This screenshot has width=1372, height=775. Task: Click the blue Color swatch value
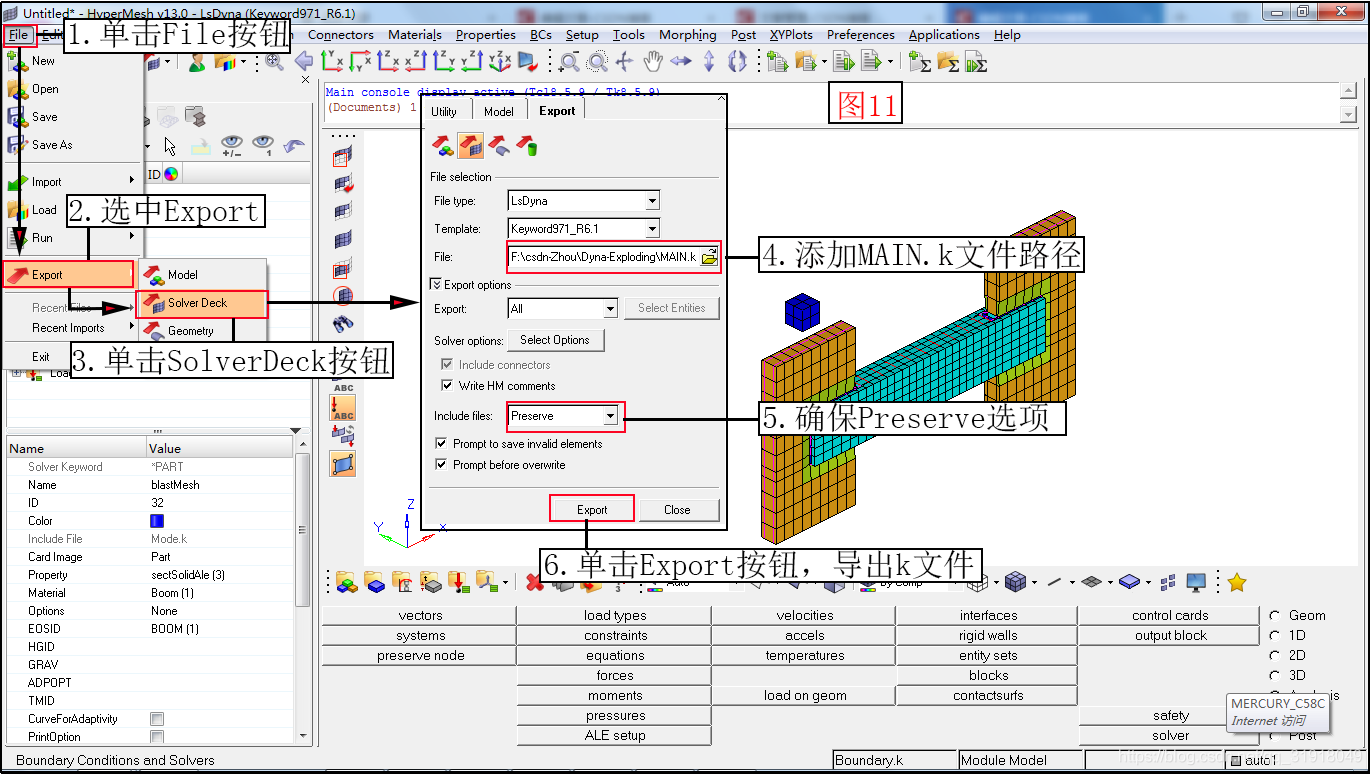point(157,521)
